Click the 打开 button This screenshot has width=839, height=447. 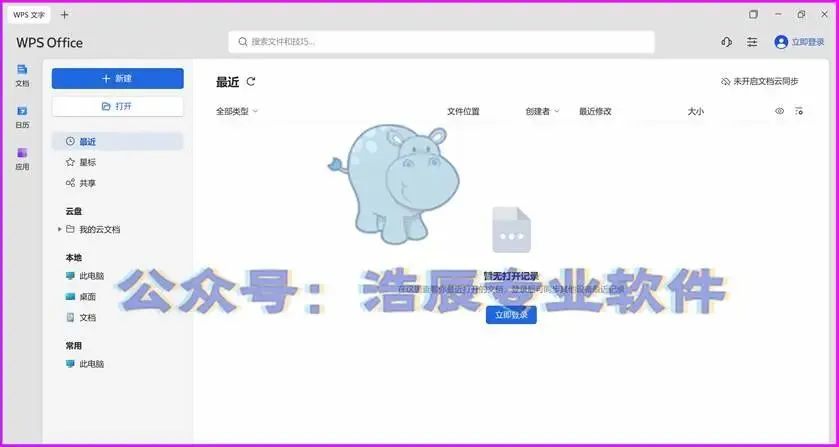point(118,107)
